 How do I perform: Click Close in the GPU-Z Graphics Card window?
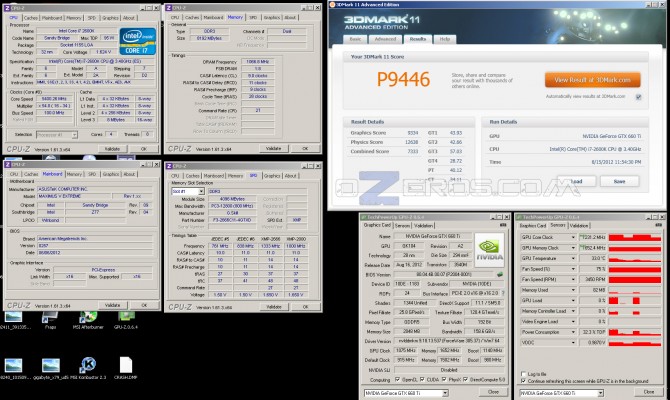[x=493, y=392]
